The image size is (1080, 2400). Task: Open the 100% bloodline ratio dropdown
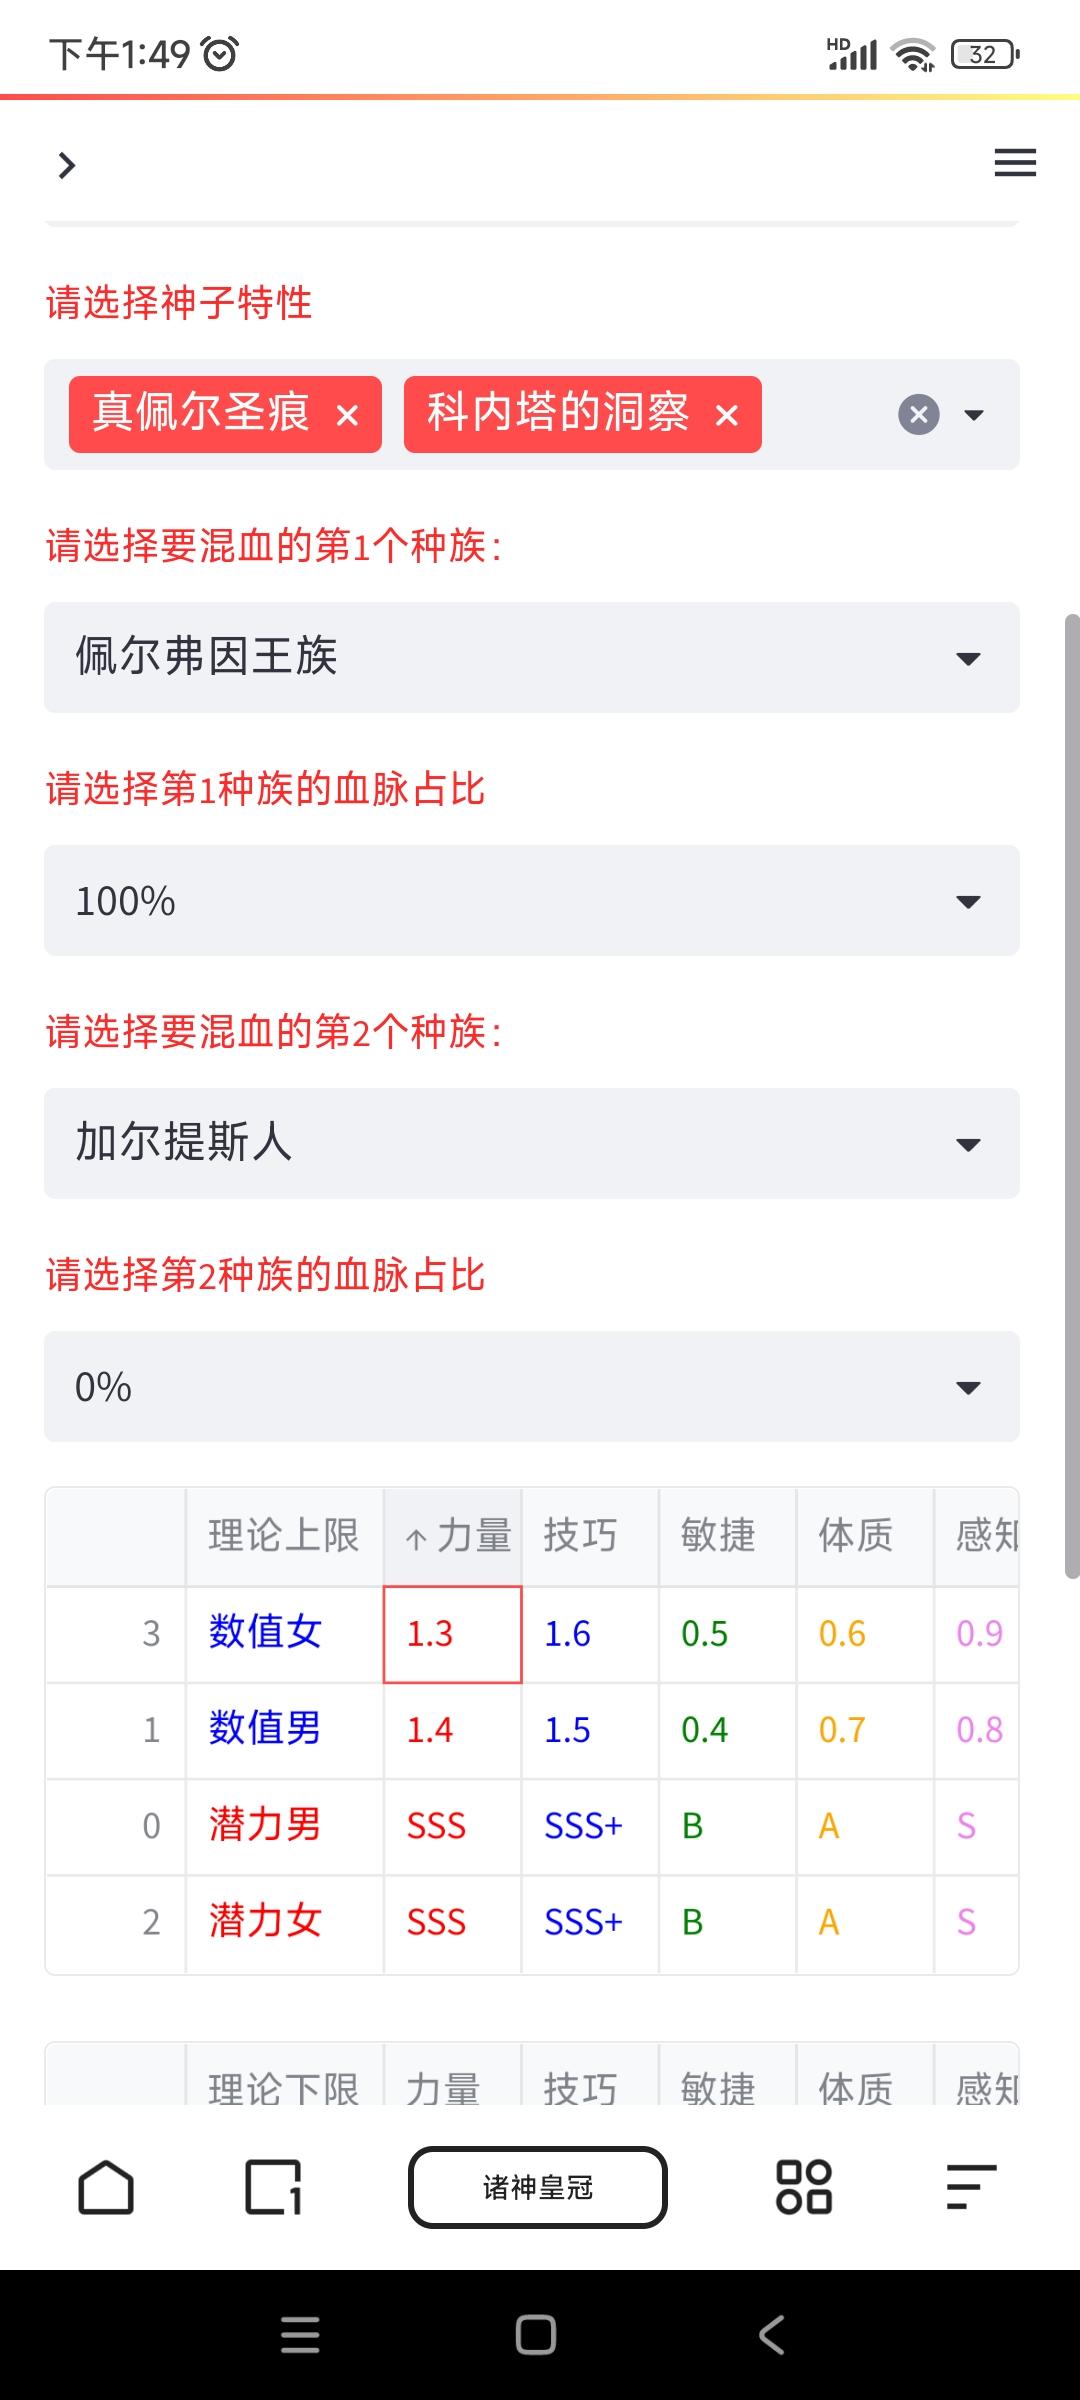coord(532,900)
